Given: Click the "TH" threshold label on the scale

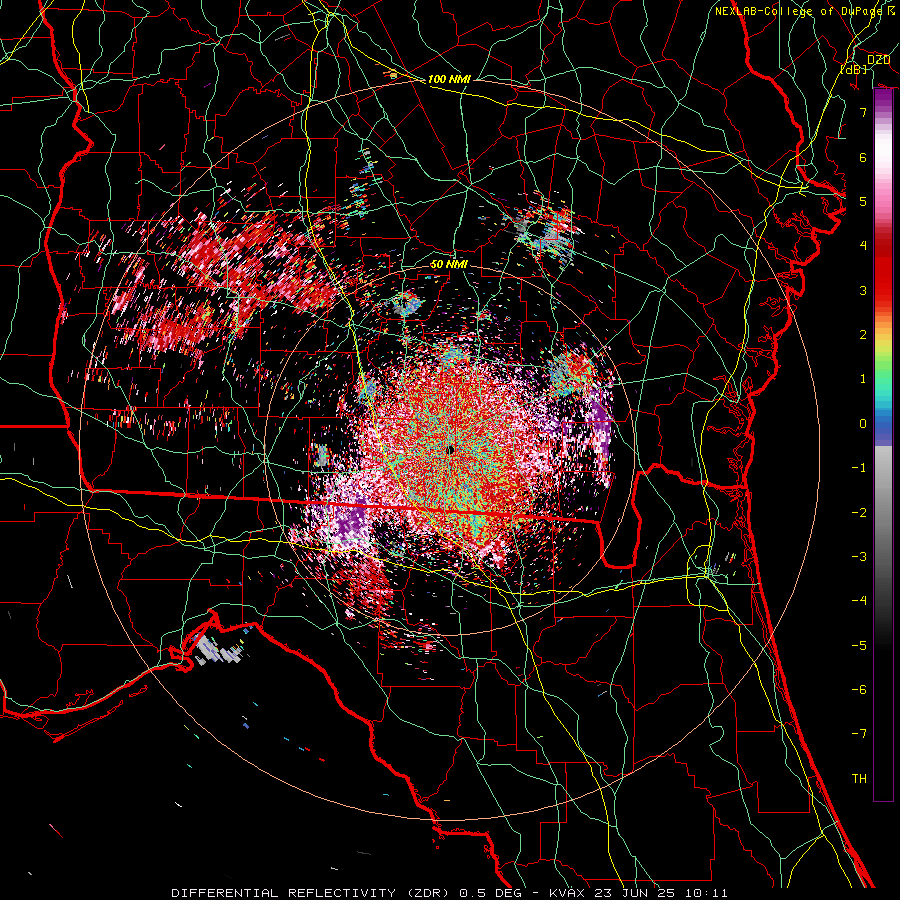Looking at the screenshot, I should tap(859, 779).
